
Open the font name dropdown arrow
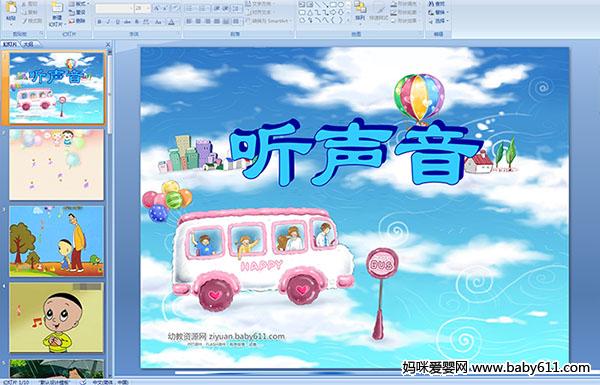point(131,8)
